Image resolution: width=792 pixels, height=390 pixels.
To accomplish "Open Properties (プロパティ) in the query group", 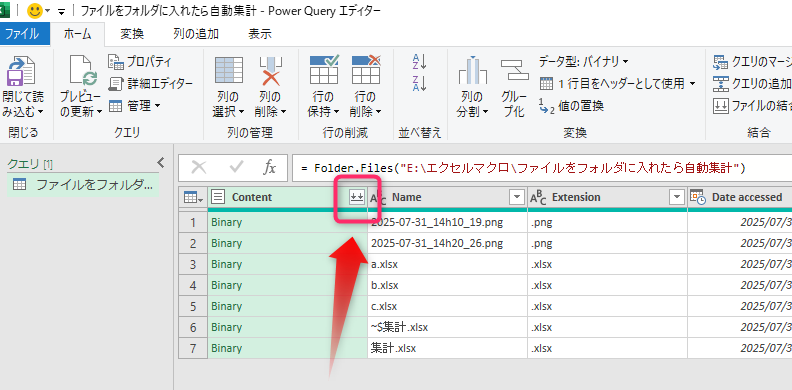I will (x=140, y=62).
